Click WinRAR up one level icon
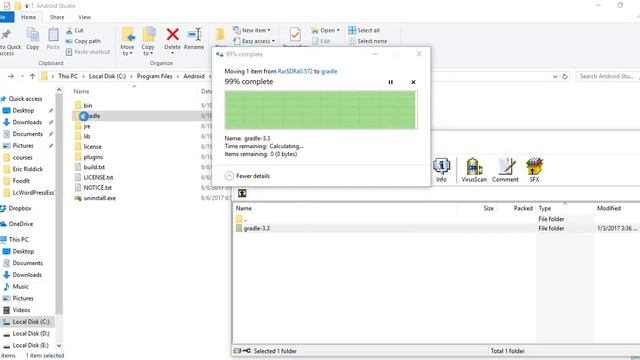This screenshot has width=640, height=360. coord(242,193)
